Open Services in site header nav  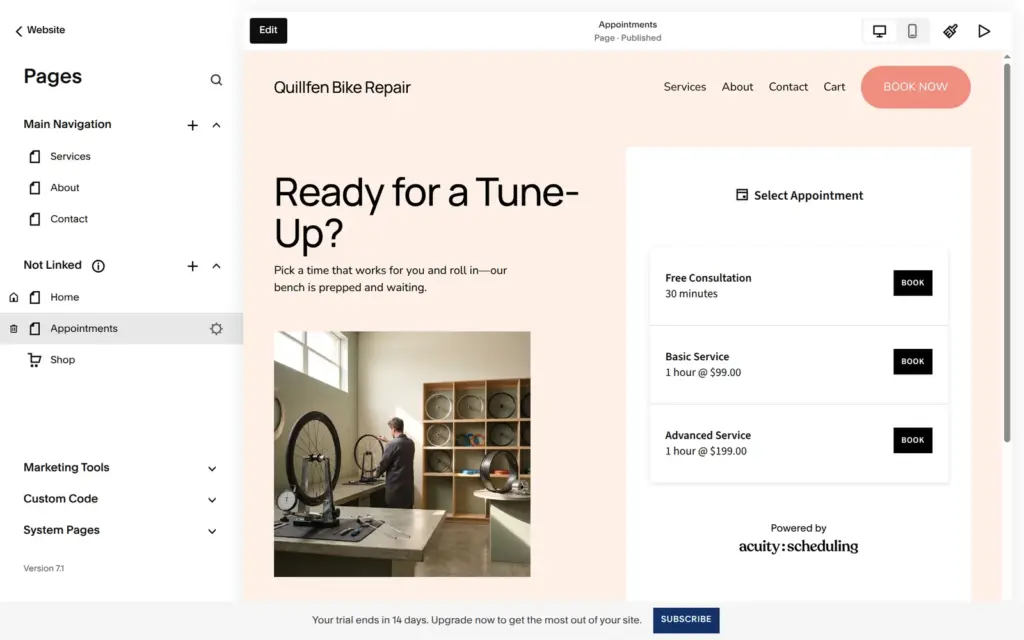[x=684, y=87]
